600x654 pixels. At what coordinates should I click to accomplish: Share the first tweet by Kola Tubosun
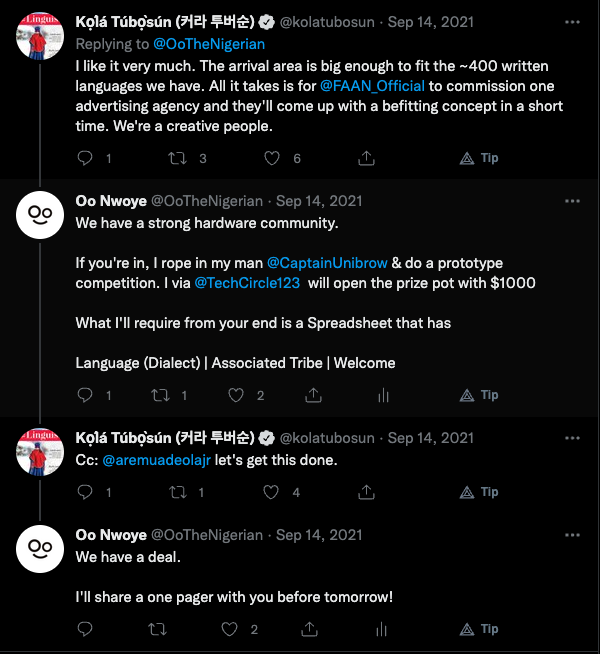click(366, 158)
